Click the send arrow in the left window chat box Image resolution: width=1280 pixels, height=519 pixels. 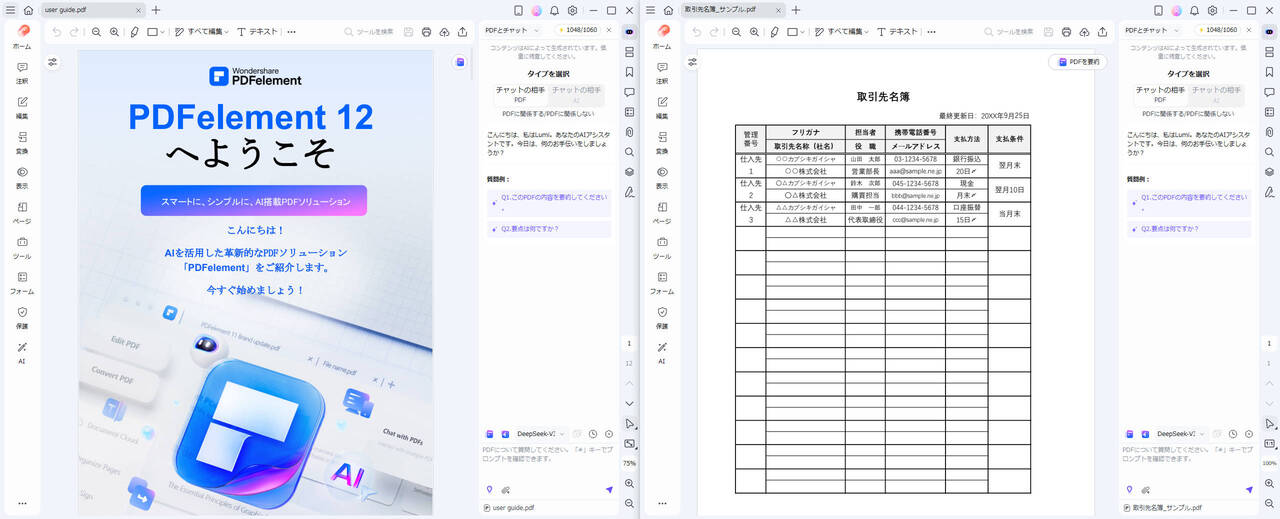coord(609,490)
